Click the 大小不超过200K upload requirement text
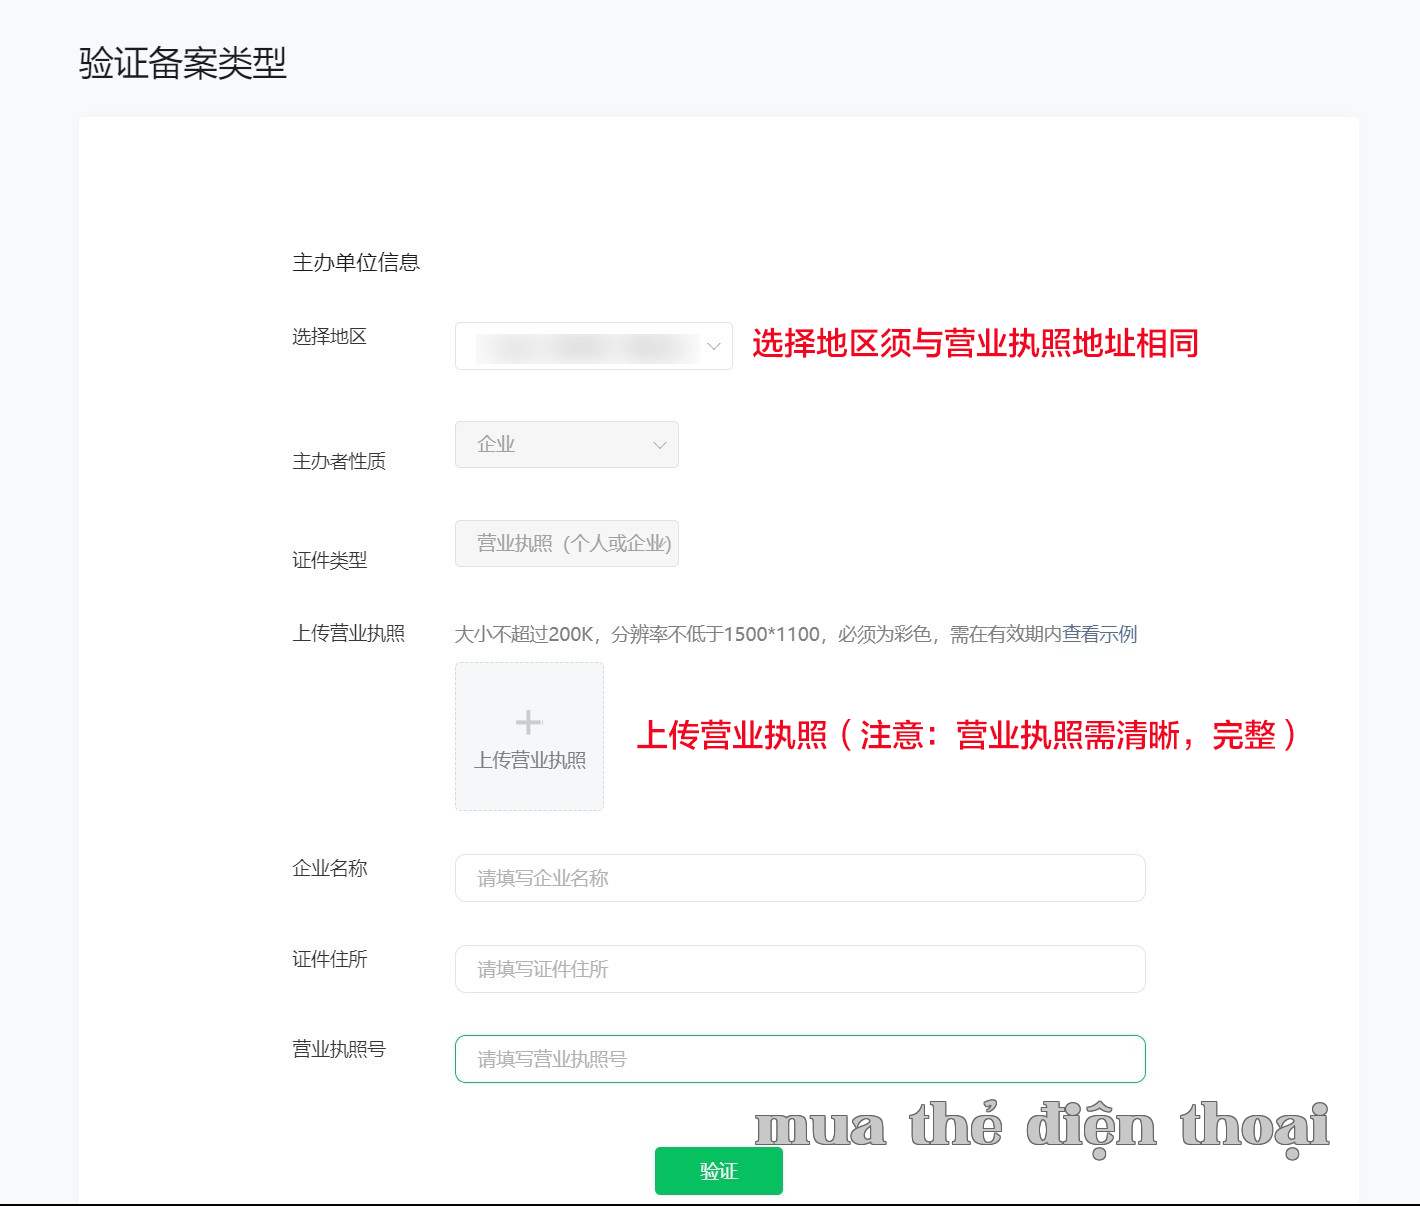1420x1206 pixels. click(758, 634)
